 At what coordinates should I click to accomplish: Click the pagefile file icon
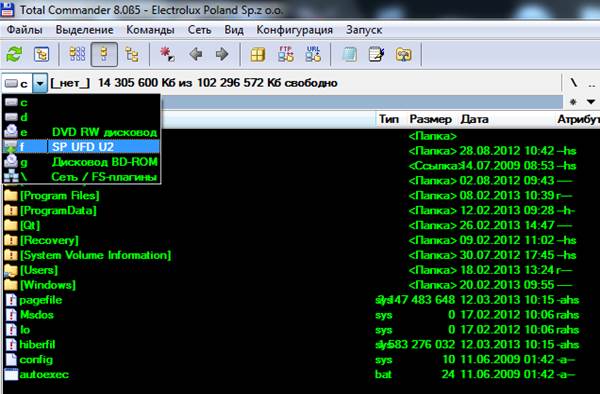[11, 300]
